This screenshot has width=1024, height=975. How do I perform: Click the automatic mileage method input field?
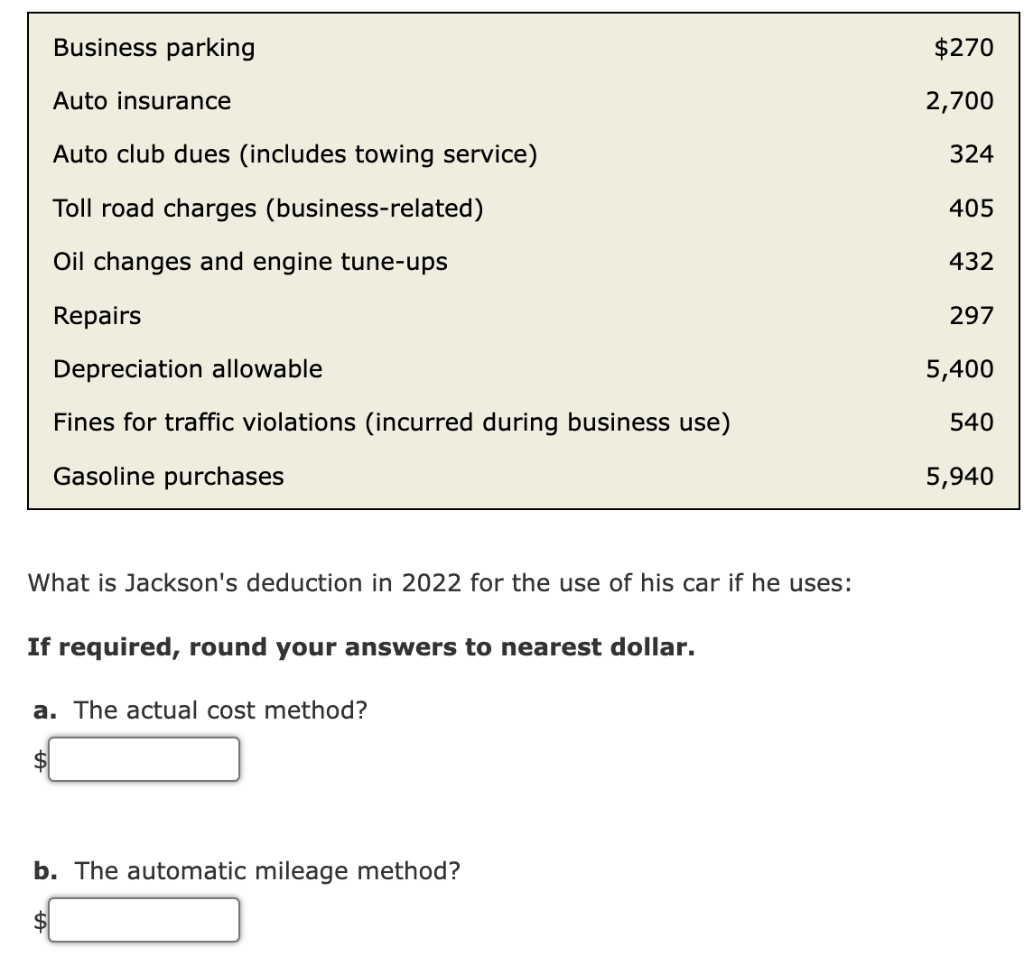coord(145,920)
